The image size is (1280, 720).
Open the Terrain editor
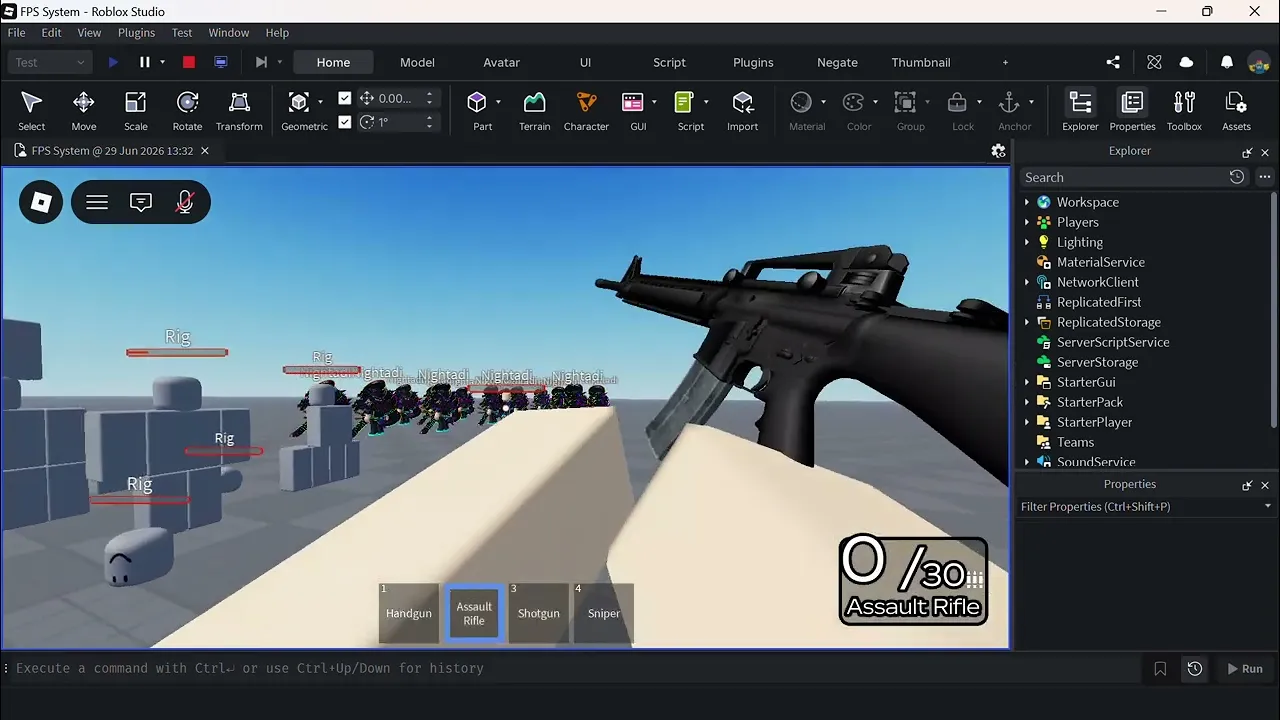(534, 110)
